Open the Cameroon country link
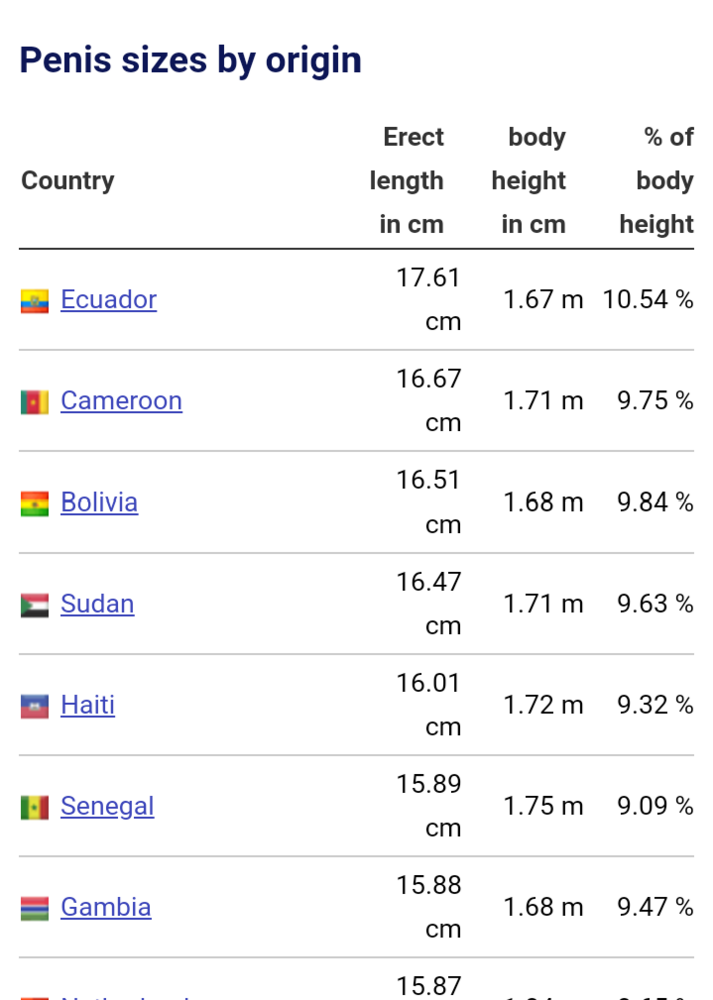 (121, 401)
